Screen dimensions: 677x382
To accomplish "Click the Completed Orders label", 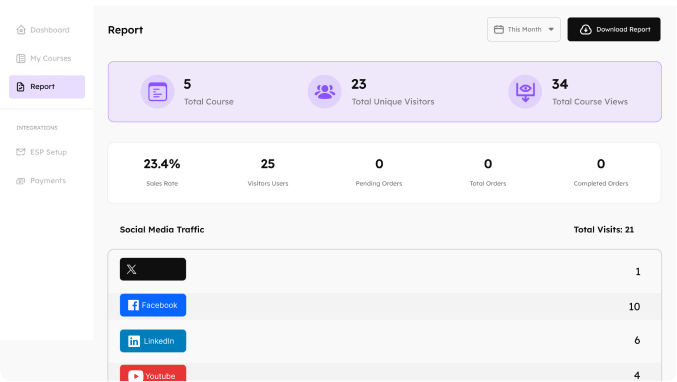I will point(601,183).
